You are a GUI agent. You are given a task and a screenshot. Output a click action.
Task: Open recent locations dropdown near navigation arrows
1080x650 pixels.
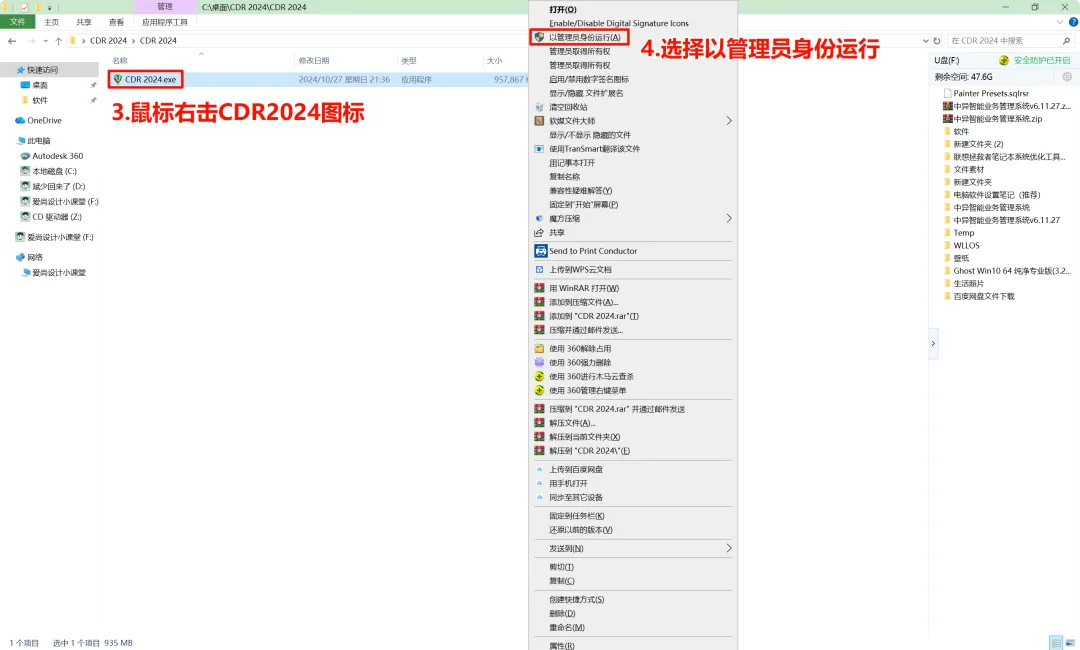[45, 41]
